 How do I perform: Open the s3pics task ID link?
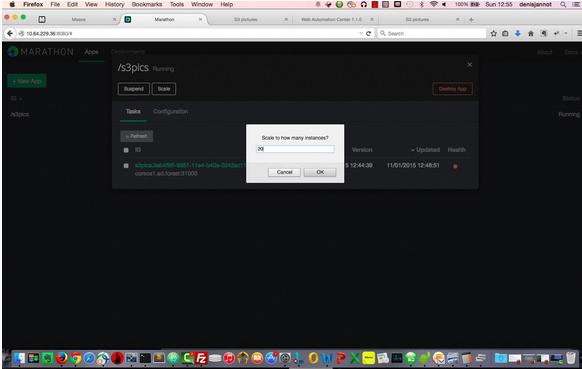tap(190, 165)
